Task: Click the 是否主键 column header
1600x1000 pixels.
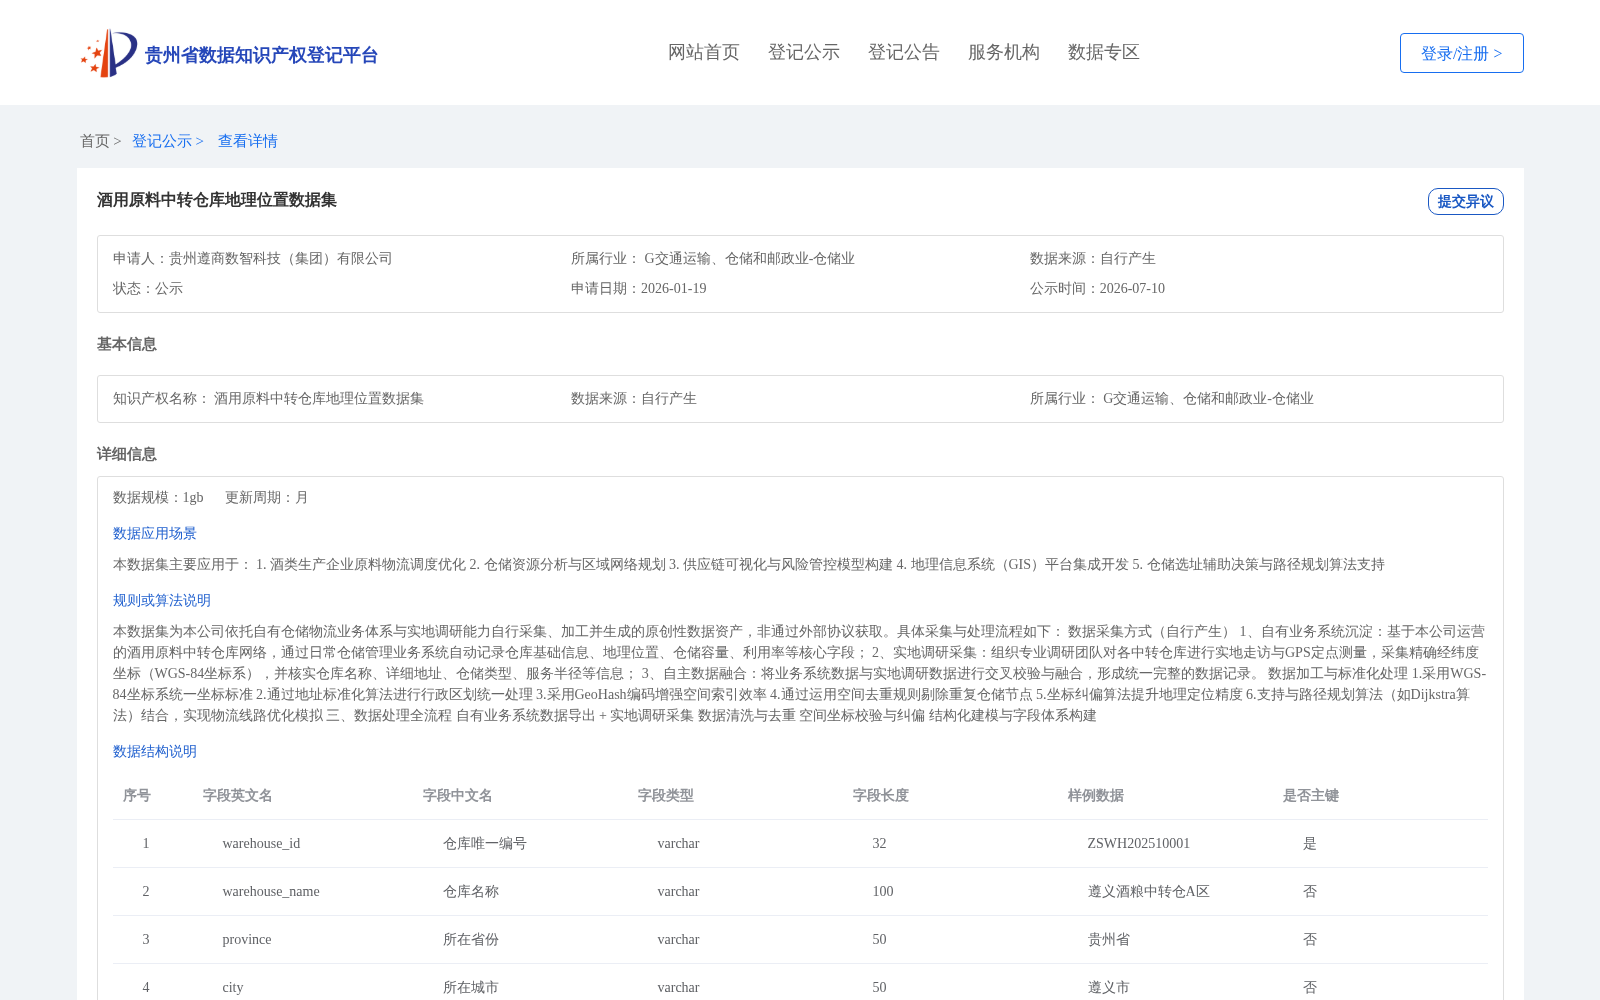Action: point(1311,795)
